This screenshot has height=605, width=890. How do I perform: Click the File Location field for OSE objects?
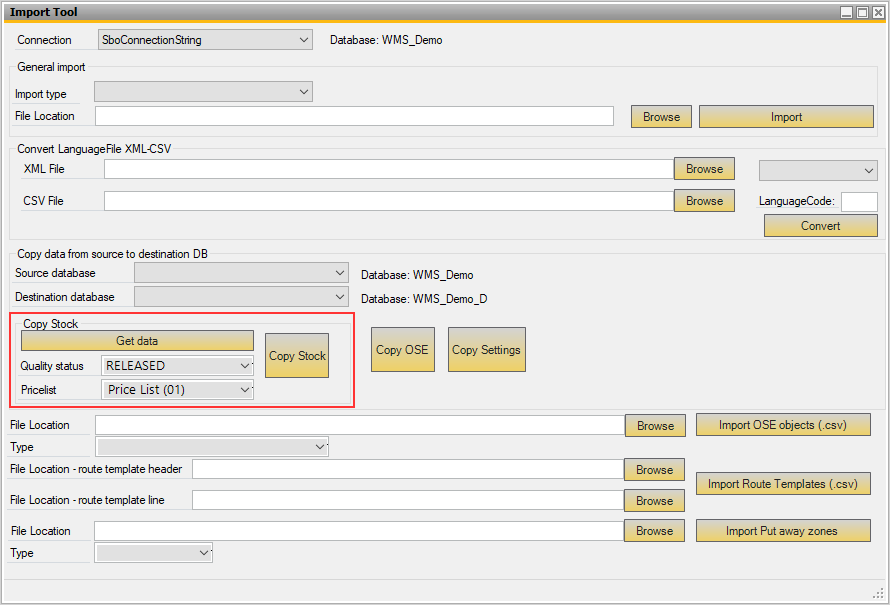coord(360,425)
